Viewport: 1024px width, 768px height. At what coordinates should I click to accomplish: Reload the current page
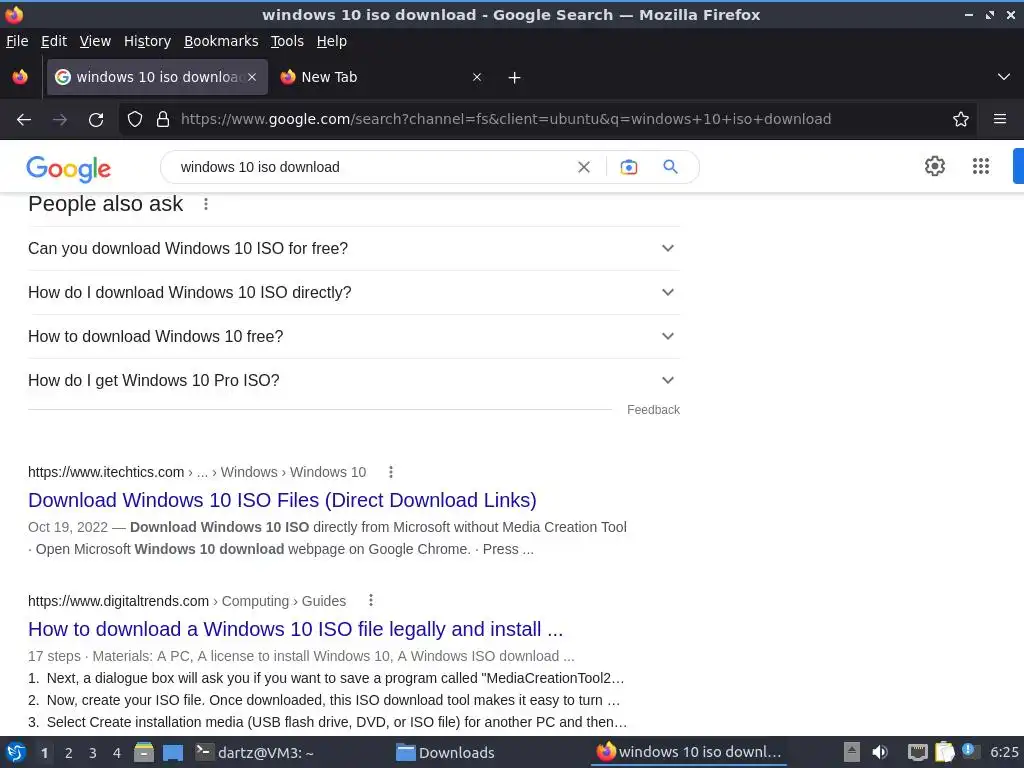tap(96, 120)
